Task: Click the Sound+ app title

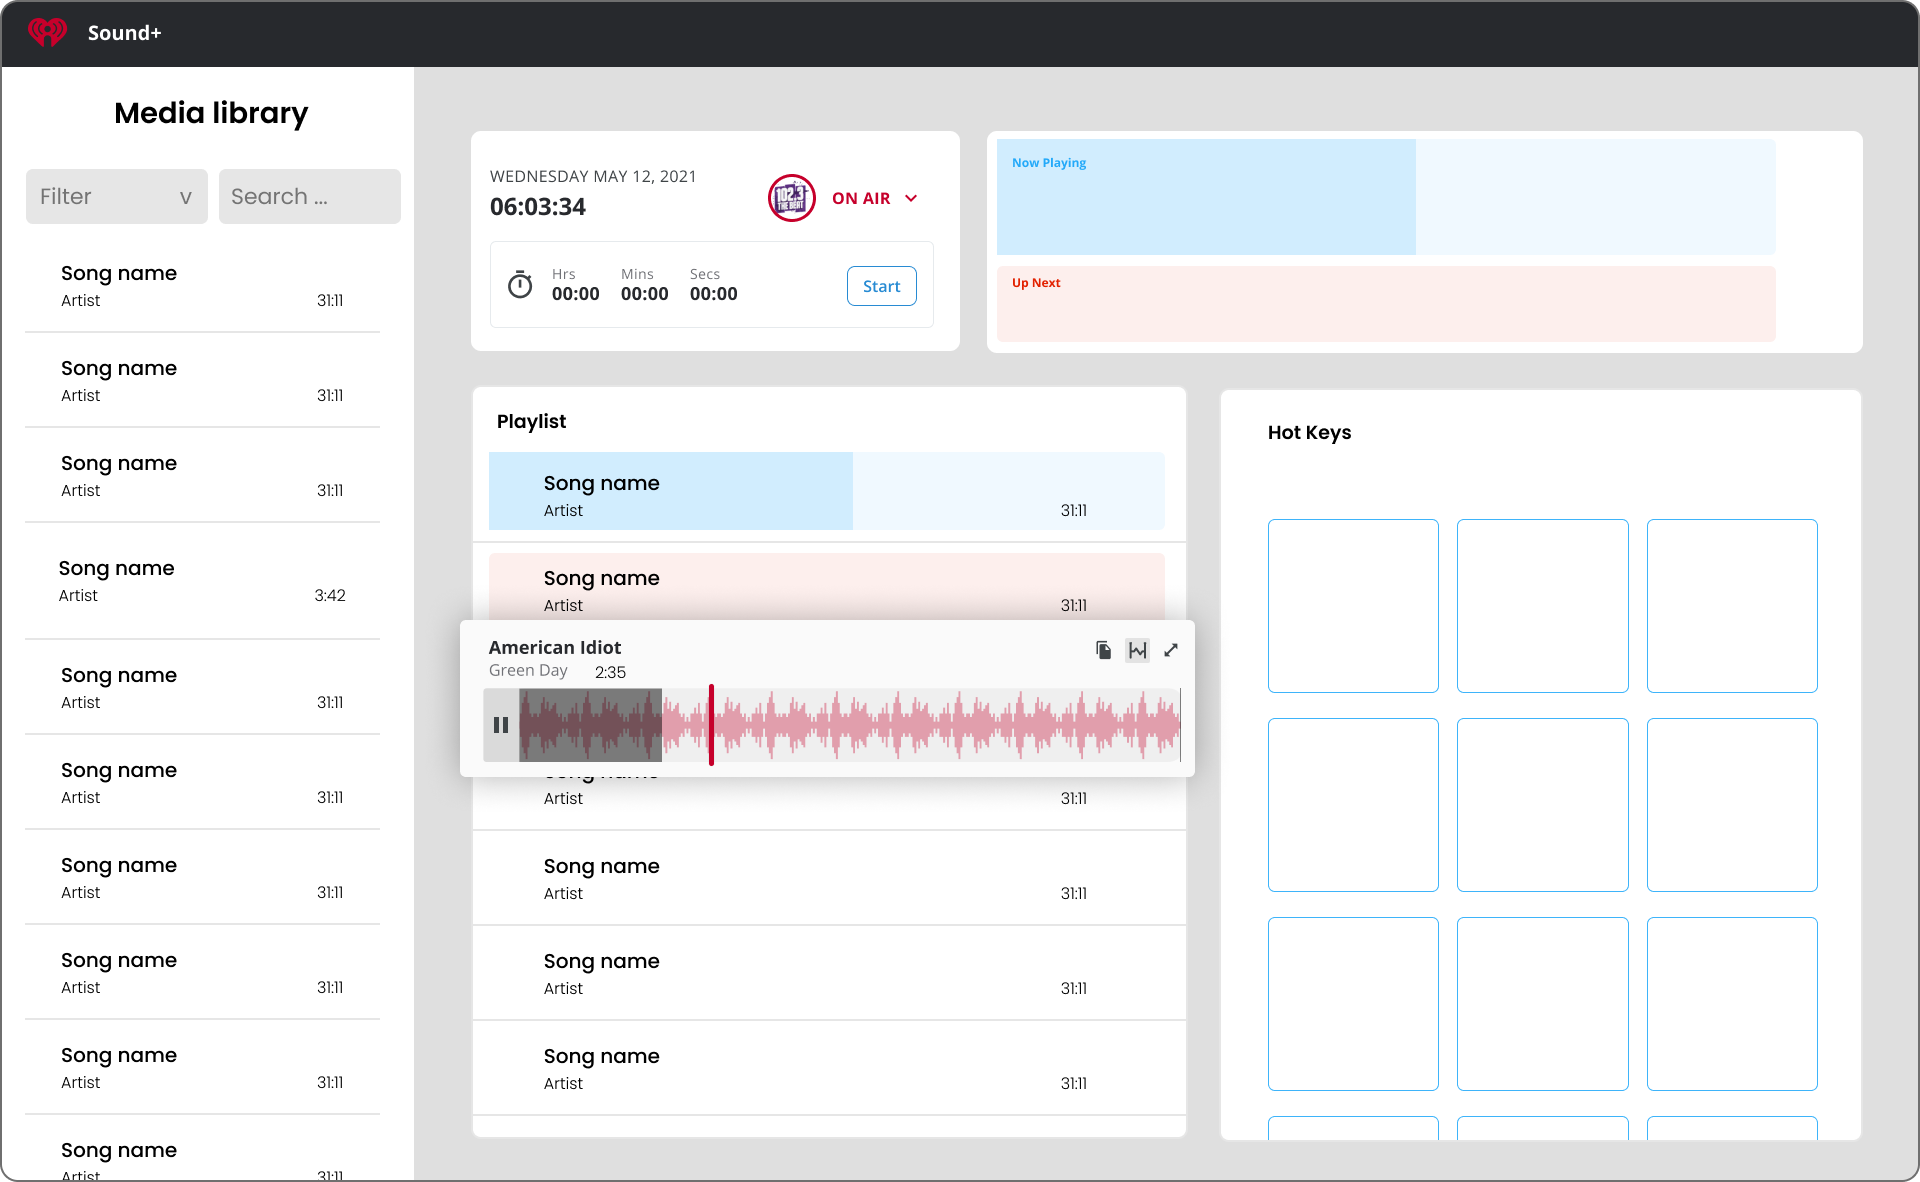Action: 124,33
